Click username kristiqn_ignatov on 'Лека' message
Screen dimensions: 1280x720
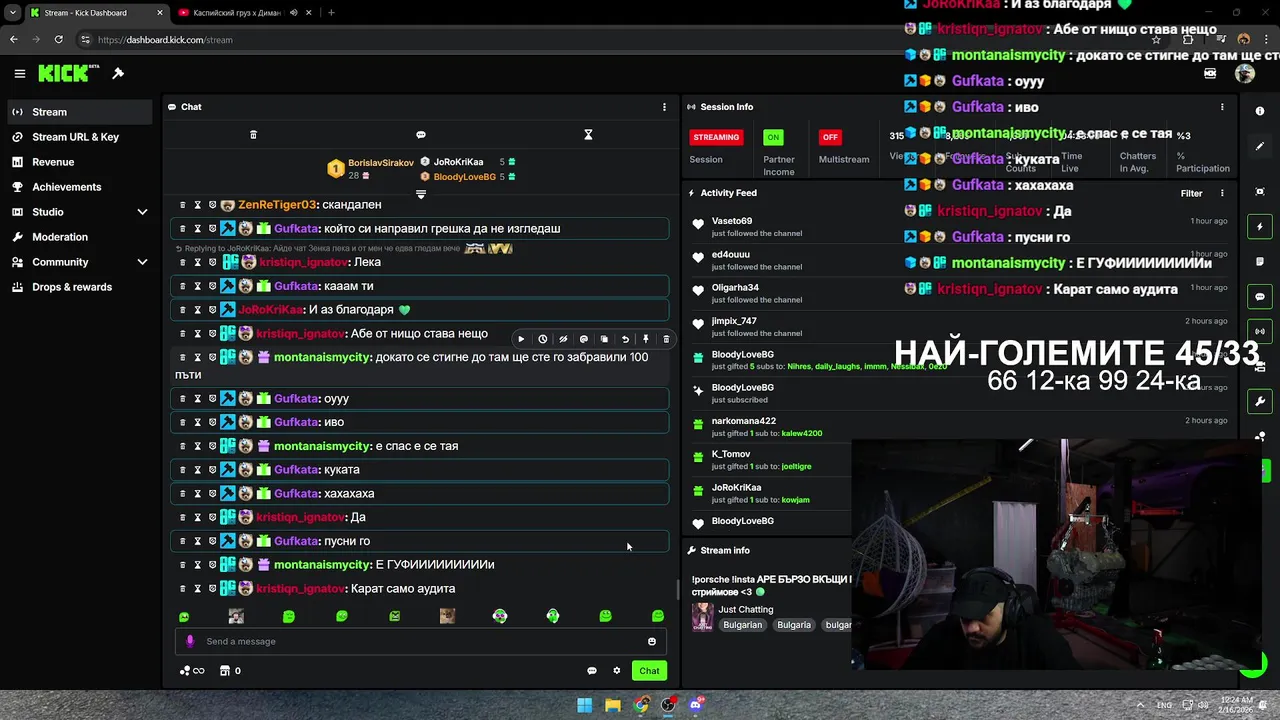coord(304,262)
